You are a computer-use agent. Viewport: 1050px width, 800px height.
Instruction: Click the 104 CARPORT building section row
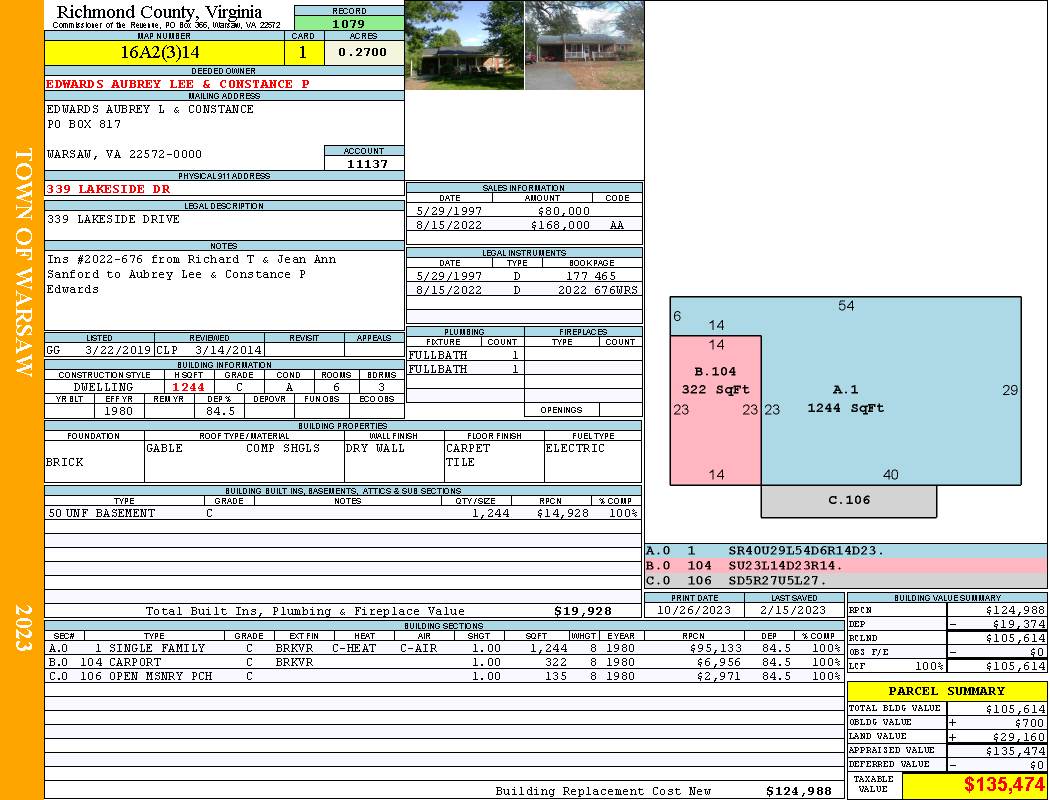click(445, 662)
